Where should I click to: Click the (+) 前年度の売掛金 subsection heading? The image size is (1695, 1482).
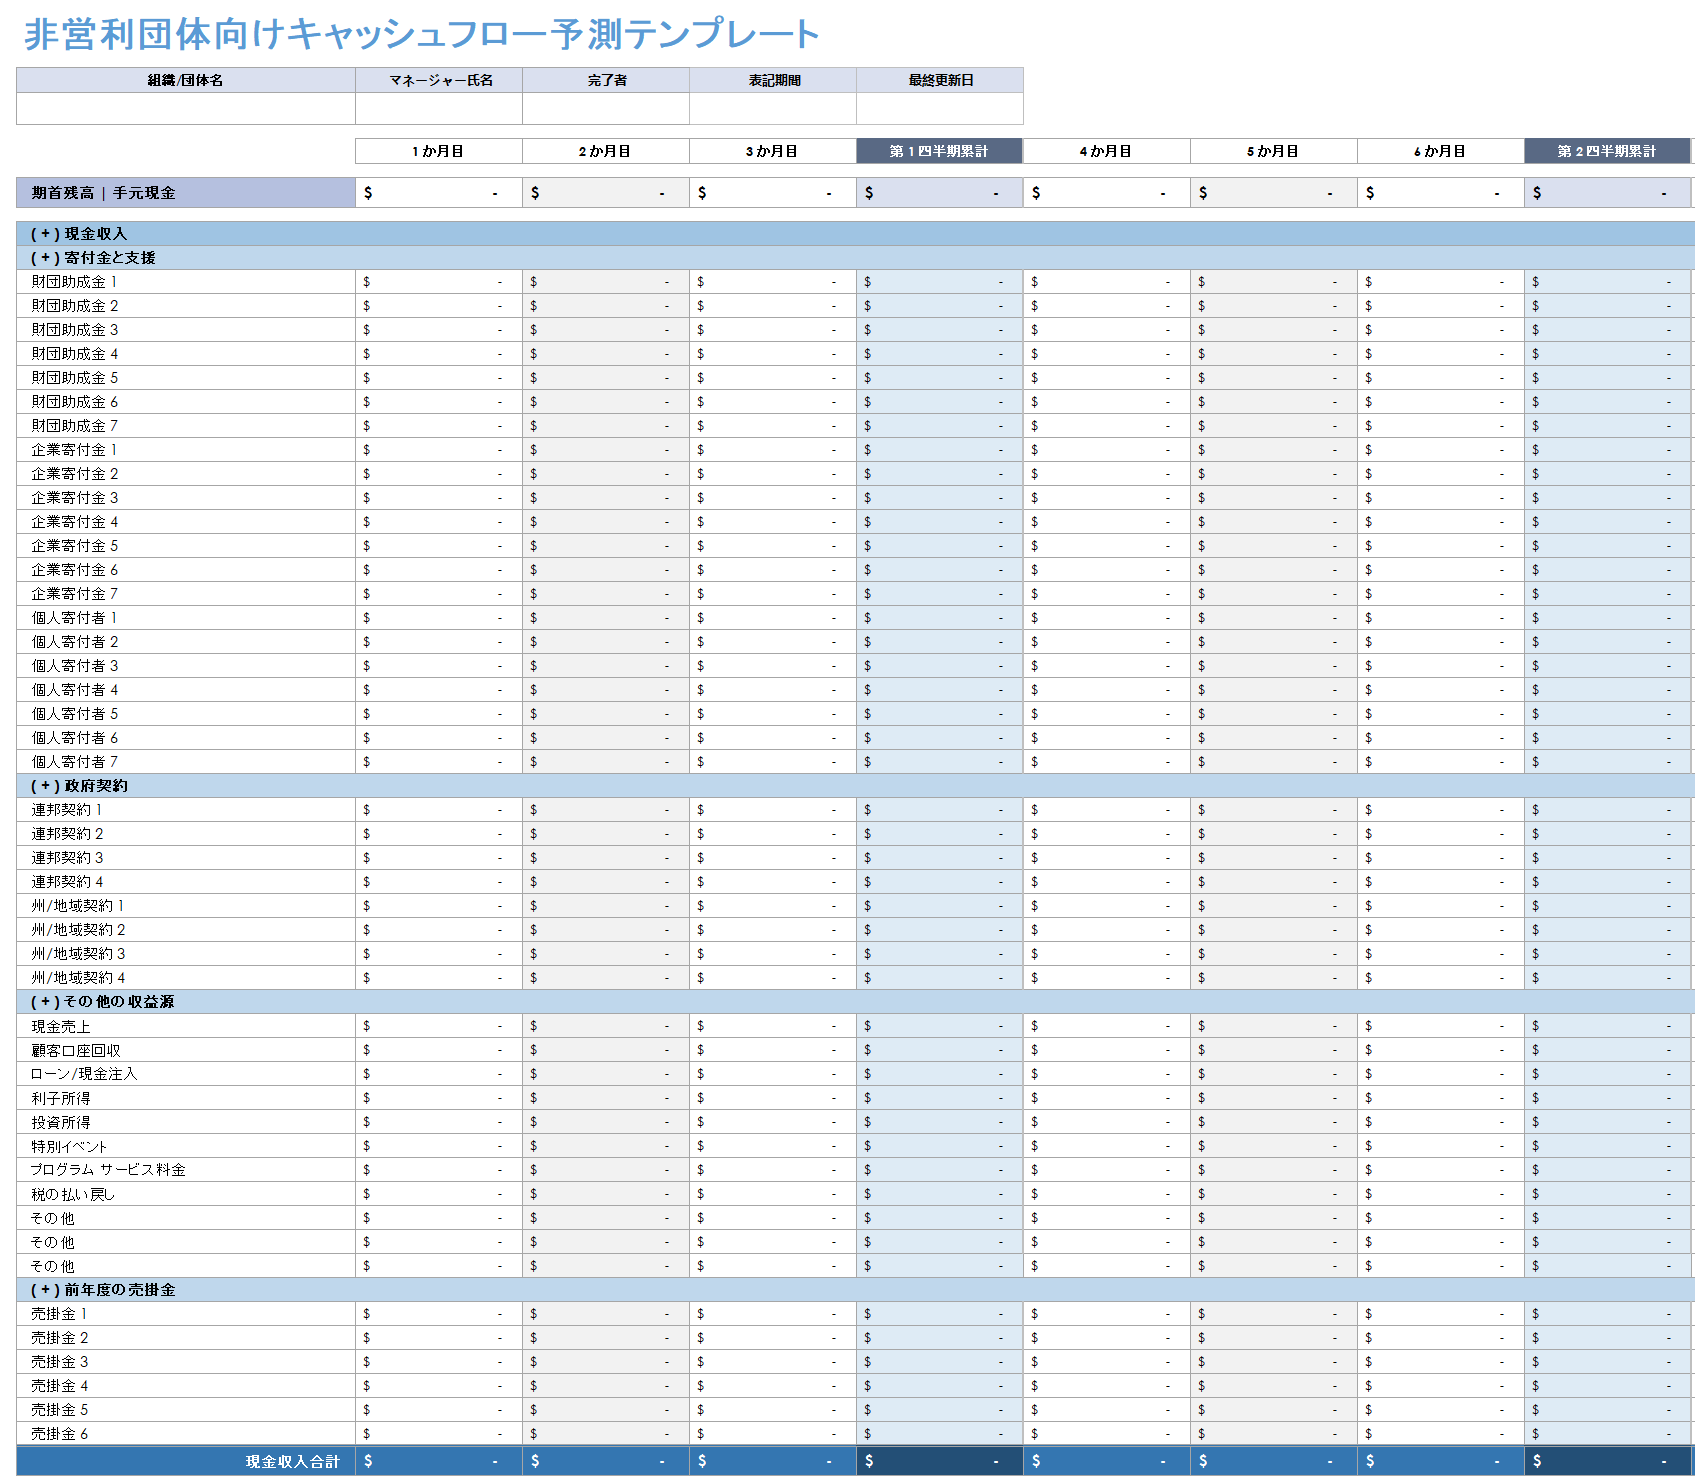click(103, 1290)
